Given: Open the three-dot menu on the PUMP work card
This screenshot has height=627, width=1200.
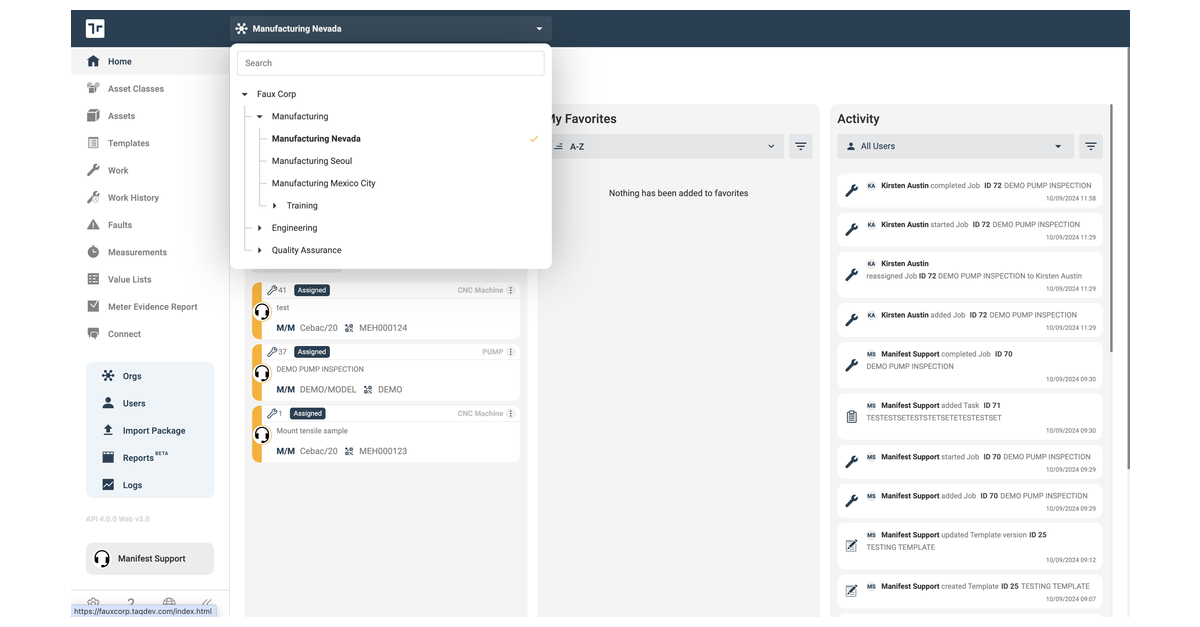Looking at the screenshot, I should pos(511,351).
